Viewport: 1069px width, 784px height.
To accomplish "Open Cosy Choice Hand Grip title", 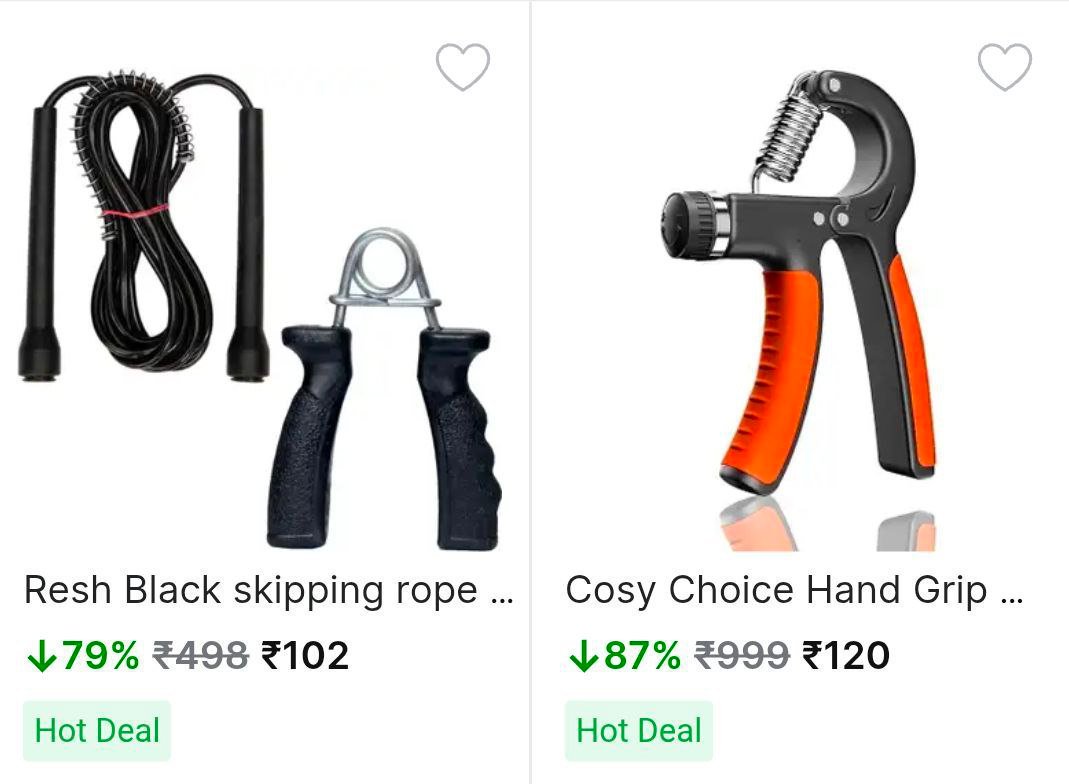I will point(777,590).
